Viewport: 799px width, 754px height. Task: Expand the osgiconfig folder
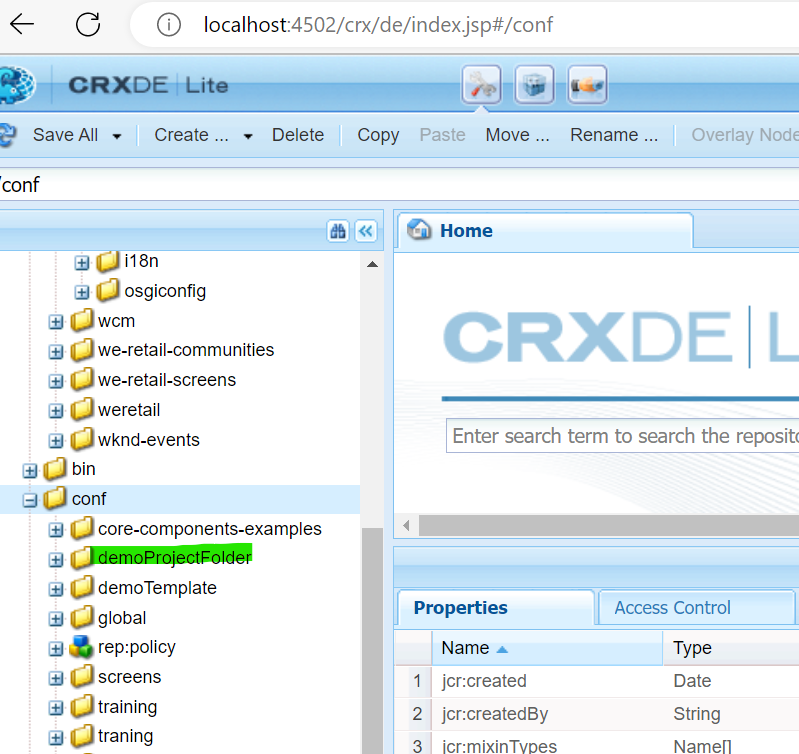click(x=82, y=292)
